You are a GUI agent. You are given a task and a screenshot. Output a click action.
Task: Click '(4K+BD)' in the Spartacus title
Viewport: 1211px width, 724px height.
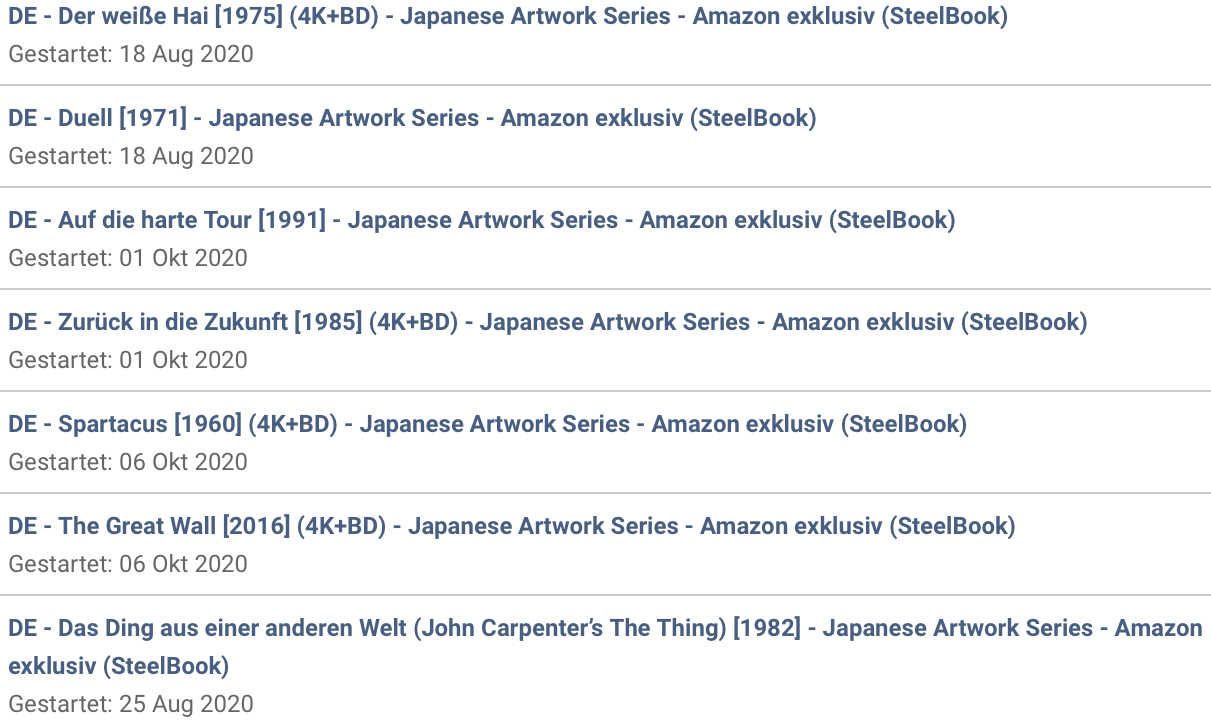[293, 424]
